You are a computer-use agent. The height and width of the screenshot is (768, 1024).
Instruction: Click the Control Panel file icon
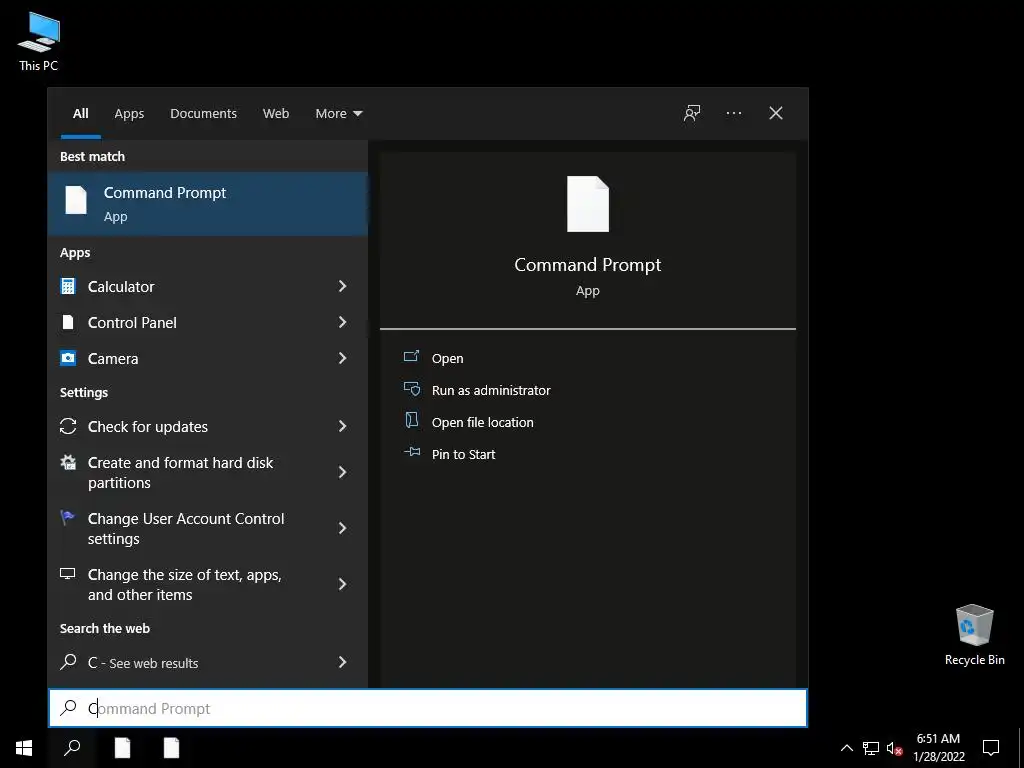[x=68, y=322]
